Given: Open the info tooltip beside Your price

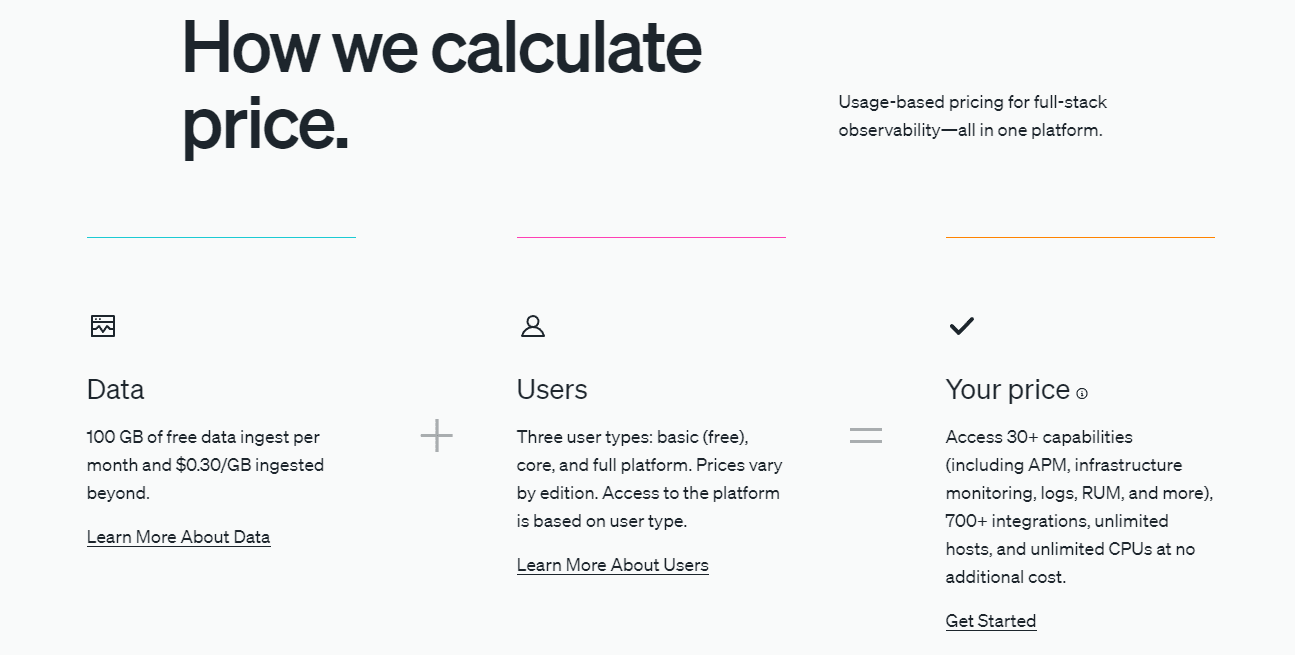Looking at the screenshot, I should 1082,393.
